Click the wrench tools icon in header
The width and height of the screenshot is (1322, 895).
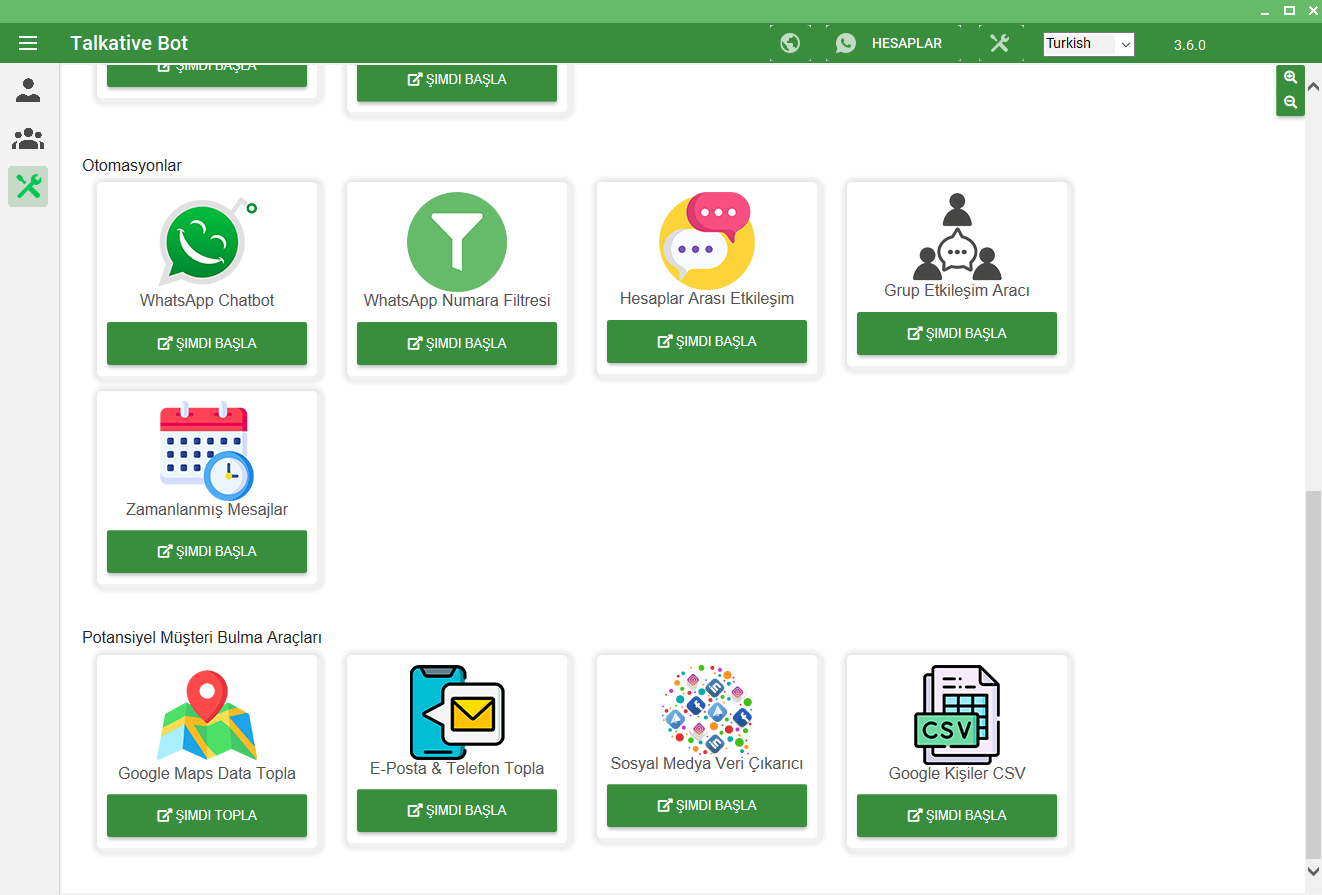(999, 43)
